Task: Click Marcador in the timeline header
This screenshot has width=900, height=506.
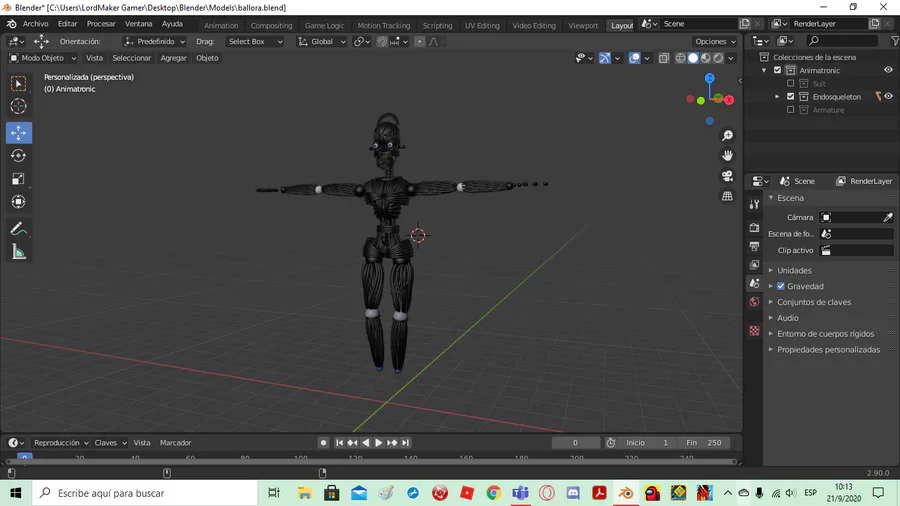Action: 176,443
